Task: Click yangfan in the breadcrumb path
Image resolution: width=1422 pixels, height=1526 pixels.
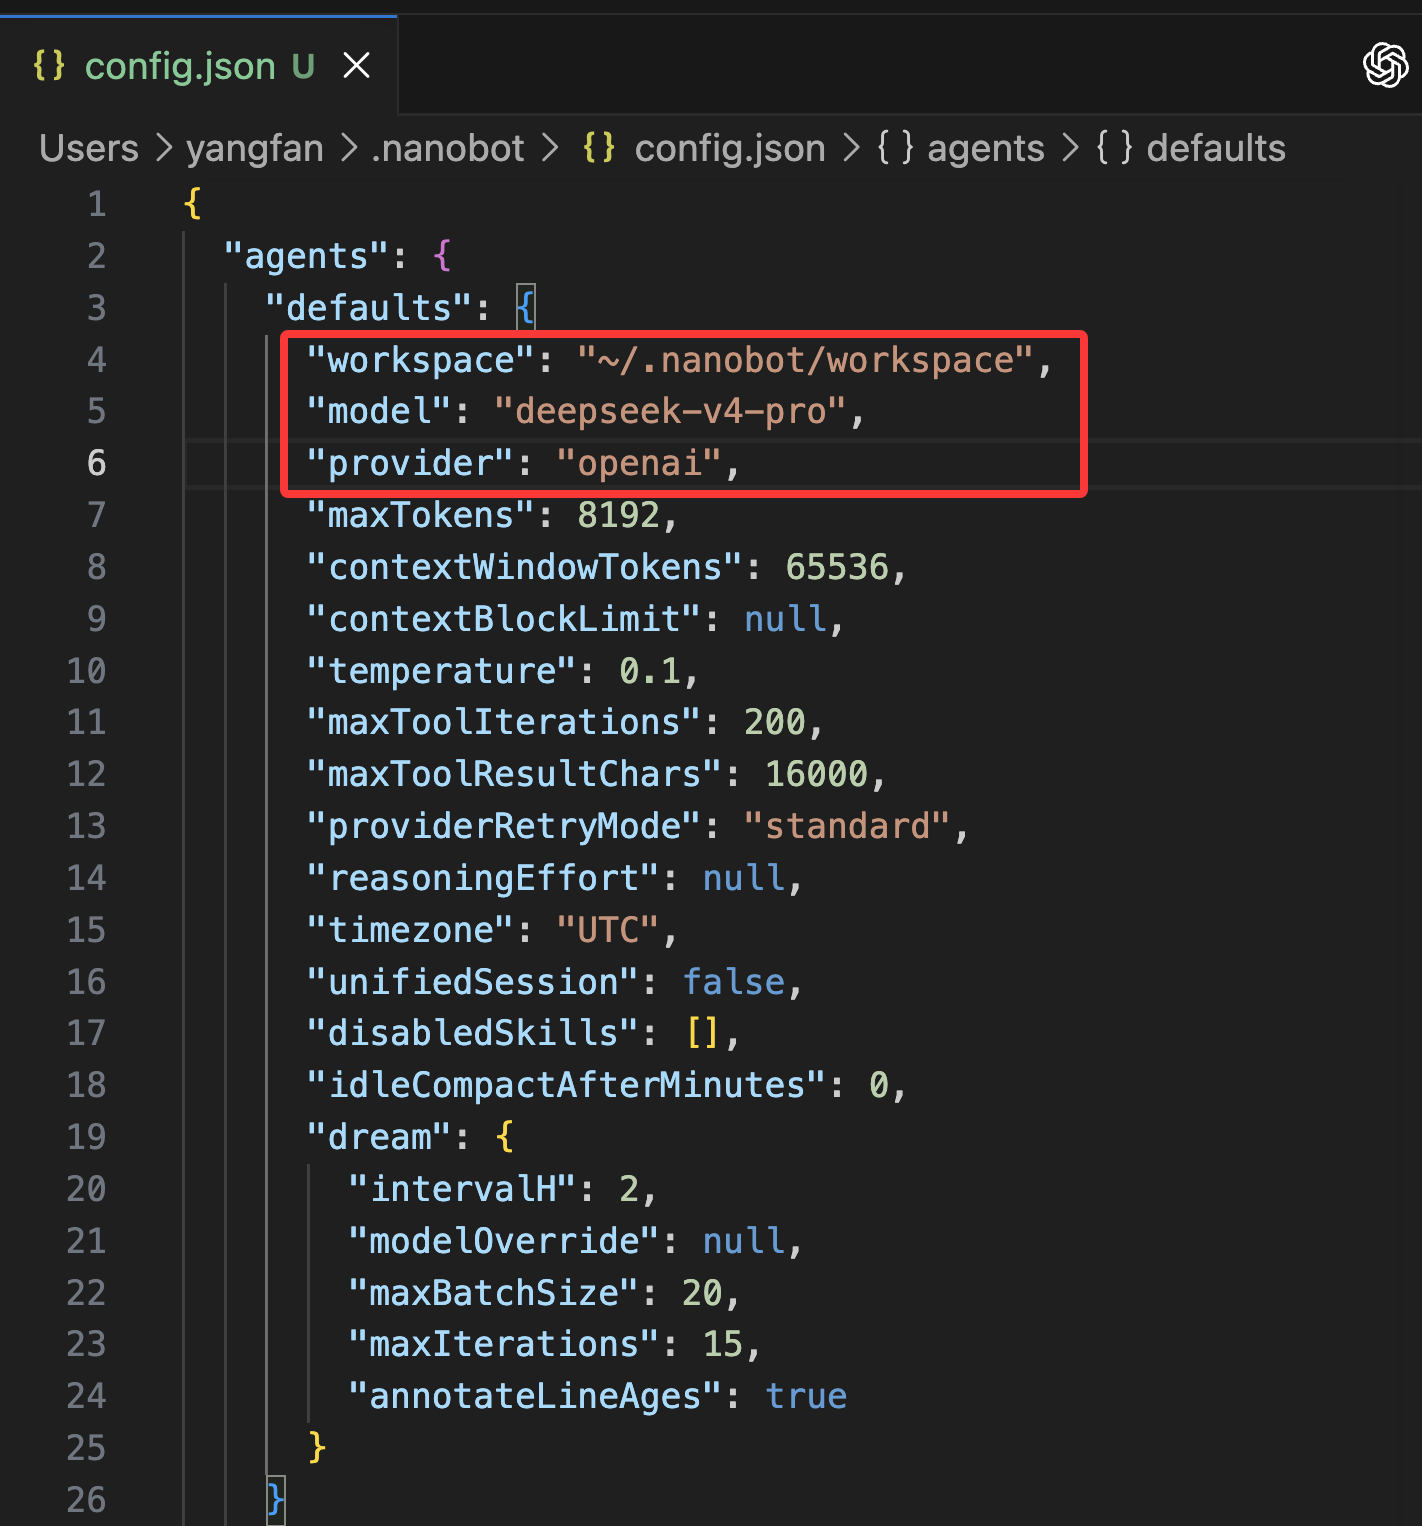Action: pos(255,148)
